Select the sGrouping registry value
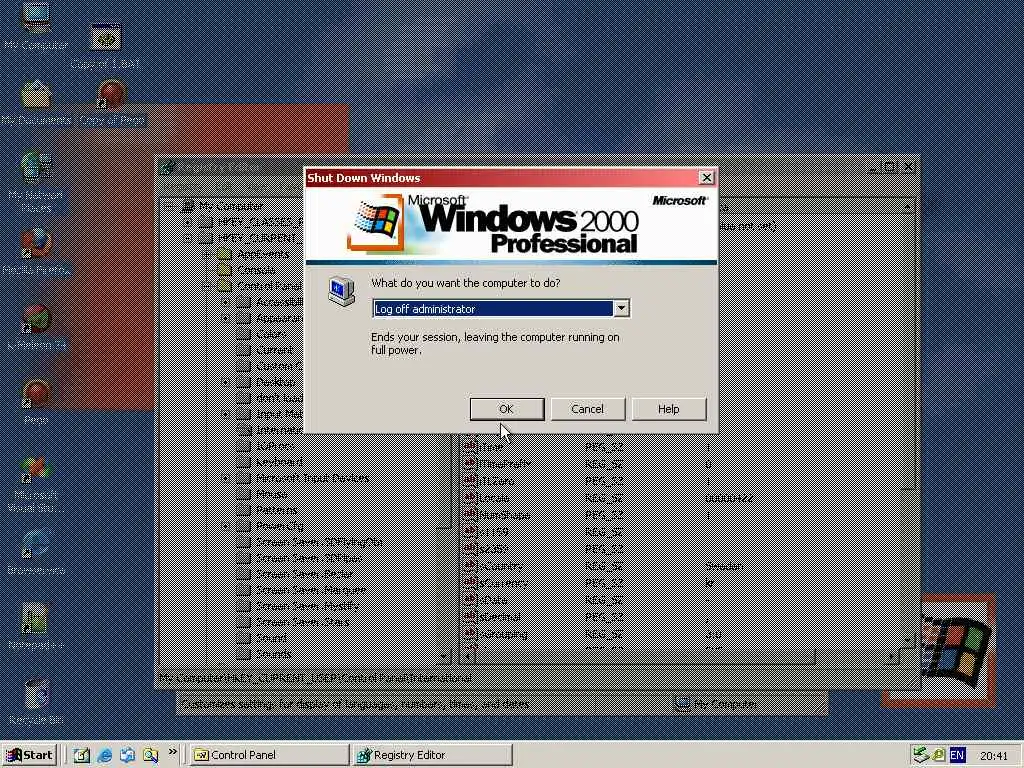1024x768 pixels. point(503,634)
